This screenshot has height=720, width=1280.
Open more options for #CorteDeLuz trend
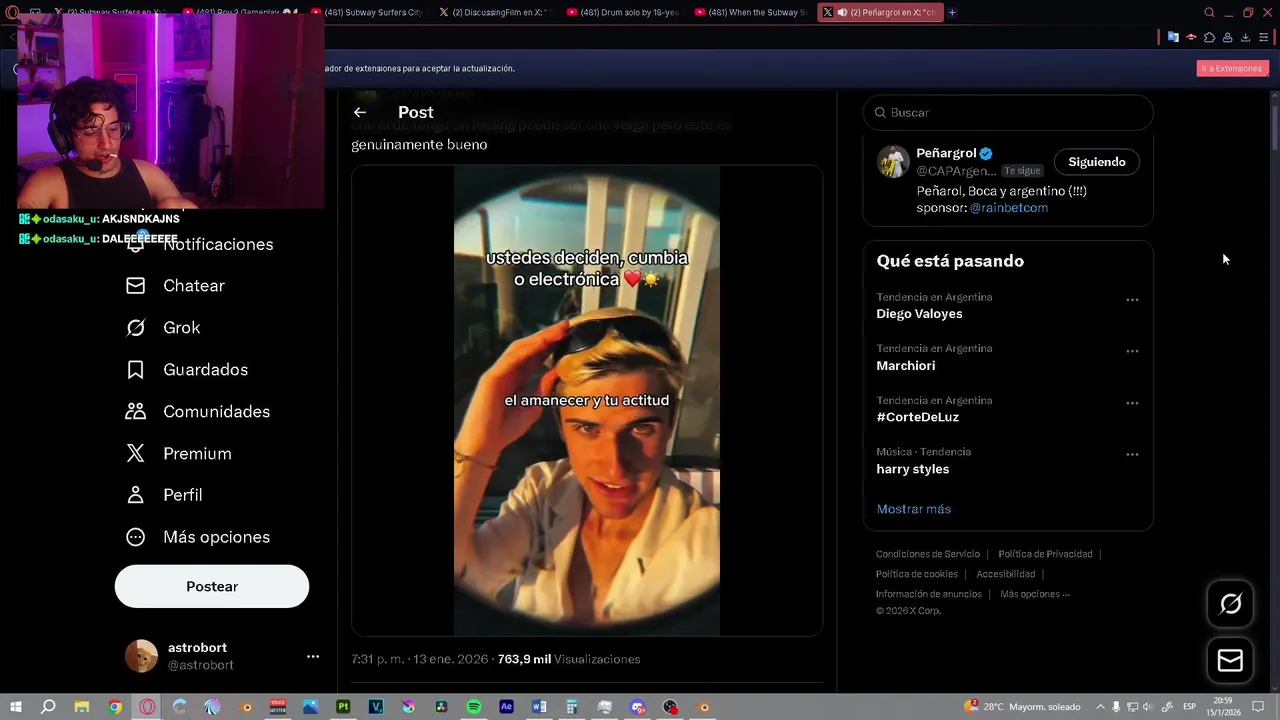click(x=1132, y=403)
